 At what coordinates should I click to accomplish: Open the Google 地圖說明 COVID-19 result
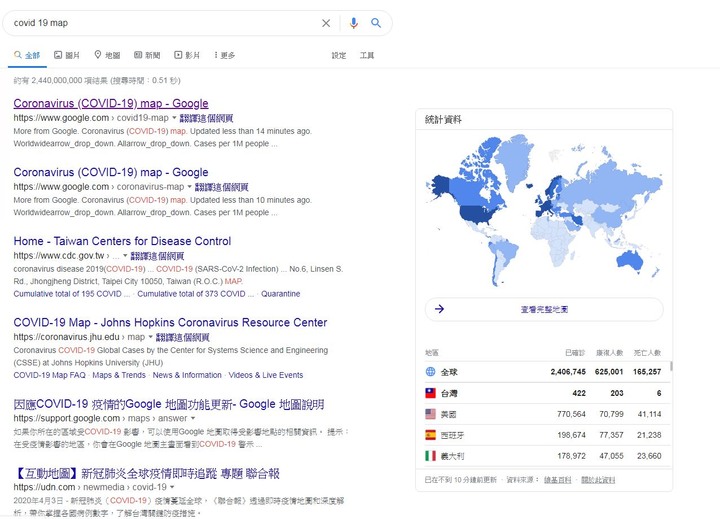click(x=169, y=404)
